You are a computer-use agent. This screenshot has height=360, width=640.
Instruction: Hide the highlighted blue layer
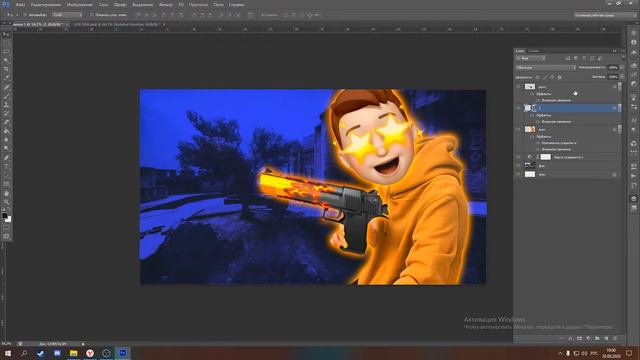click(518, 108)
